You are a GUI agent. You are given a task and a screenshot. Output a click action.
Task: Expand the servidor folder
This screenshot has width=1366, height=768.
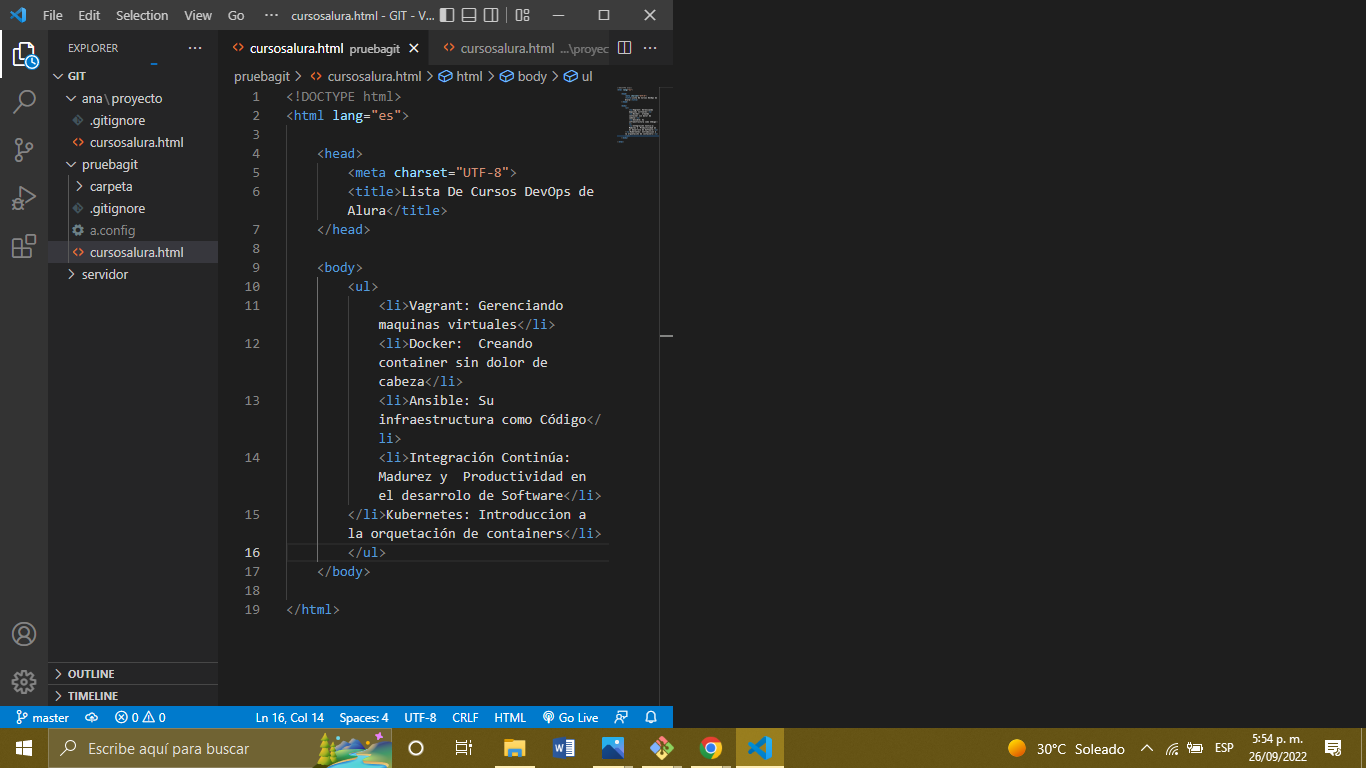(x=133, y=274)
